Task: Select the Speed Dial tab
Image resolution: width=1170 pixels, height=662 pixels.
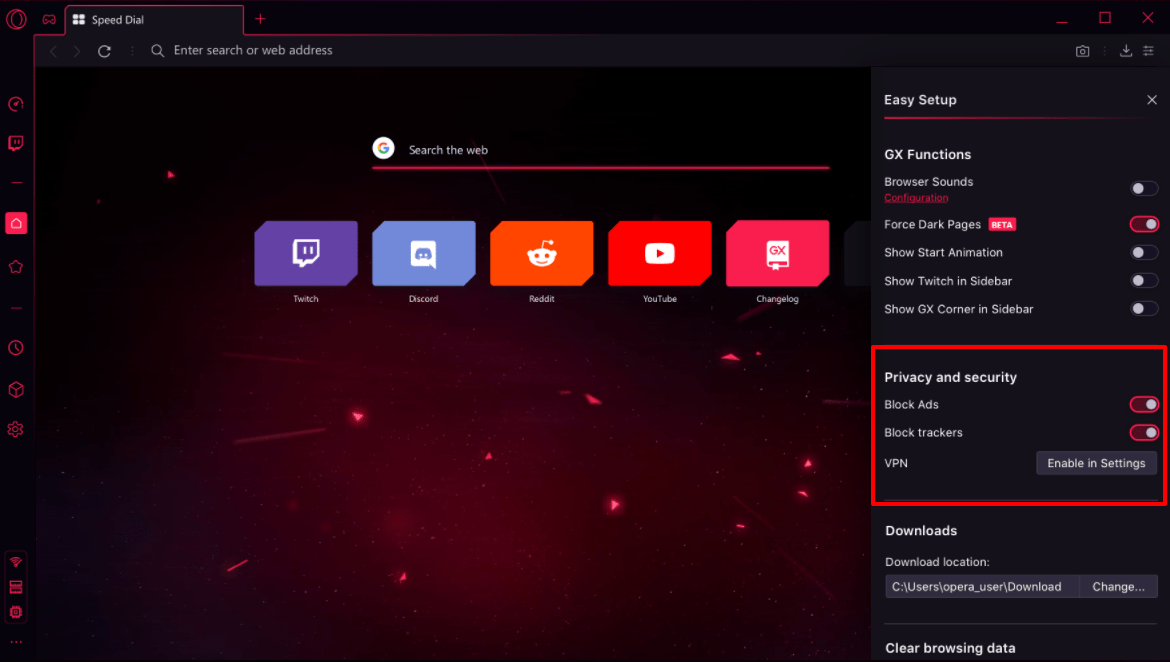Action: (150, 20)
